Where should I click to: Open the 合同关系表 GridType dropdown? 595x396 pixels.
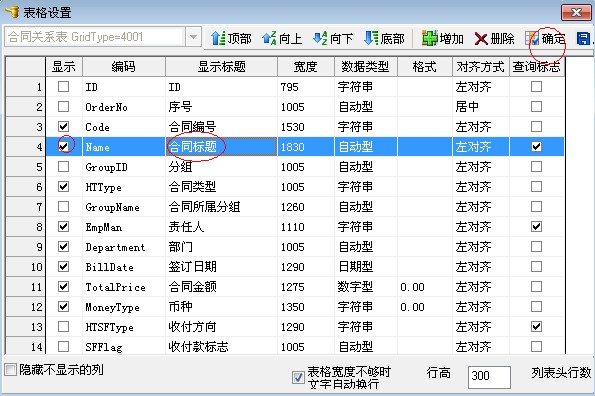point(193,37)
